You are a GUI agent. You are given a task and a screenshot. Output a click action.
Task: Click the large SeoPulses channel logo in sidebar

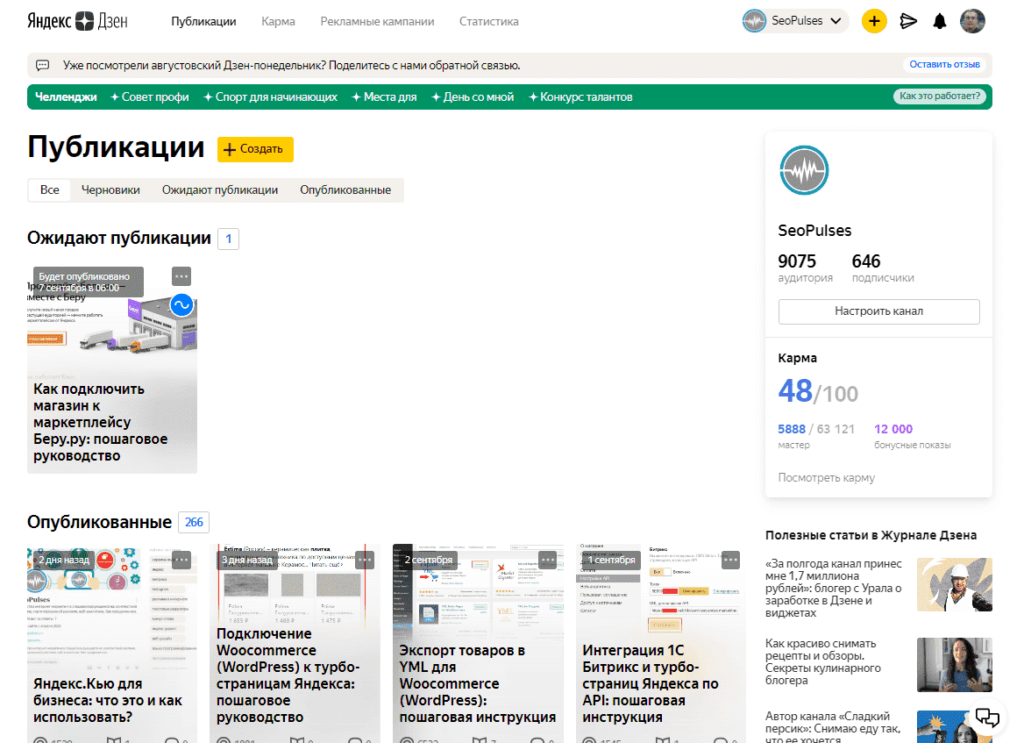(804, 170)
